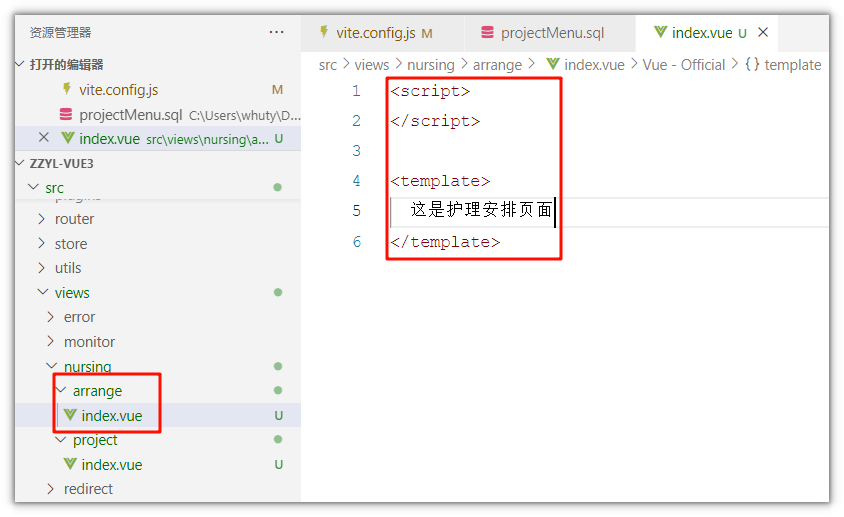Click index.vue in the breadcrumb path
Screen dimensions: 844x517
tap(594, 65)
